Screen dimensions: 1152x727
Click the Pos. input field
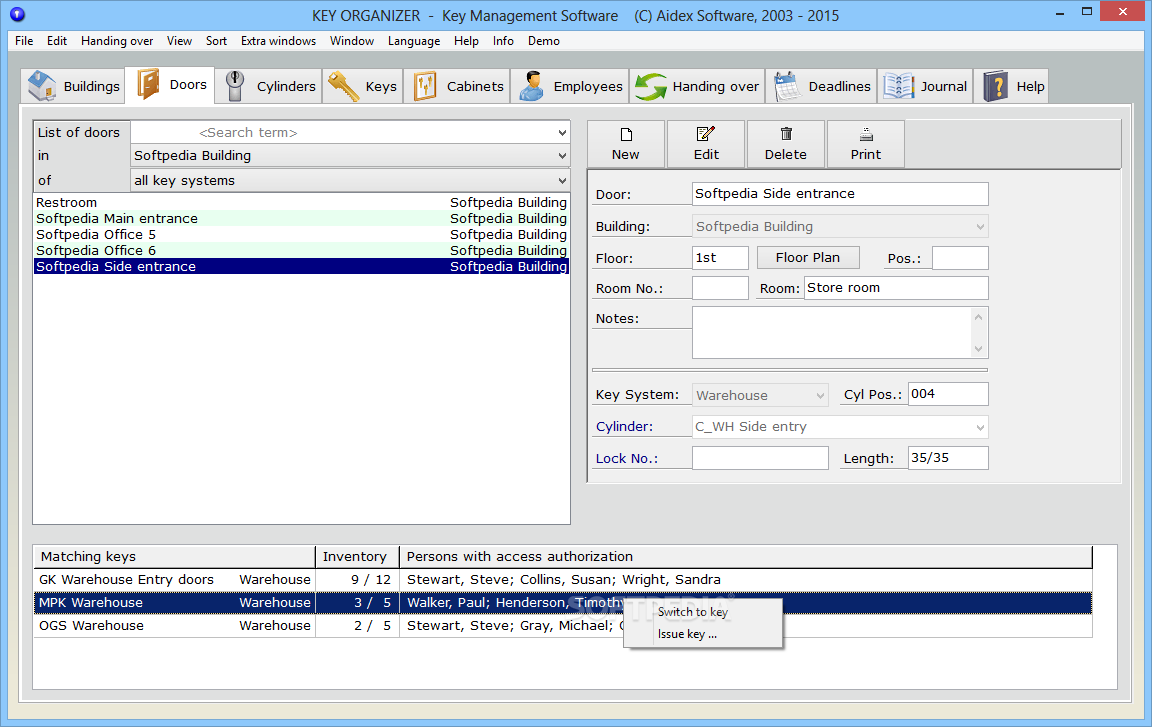[x=960, y=258]
